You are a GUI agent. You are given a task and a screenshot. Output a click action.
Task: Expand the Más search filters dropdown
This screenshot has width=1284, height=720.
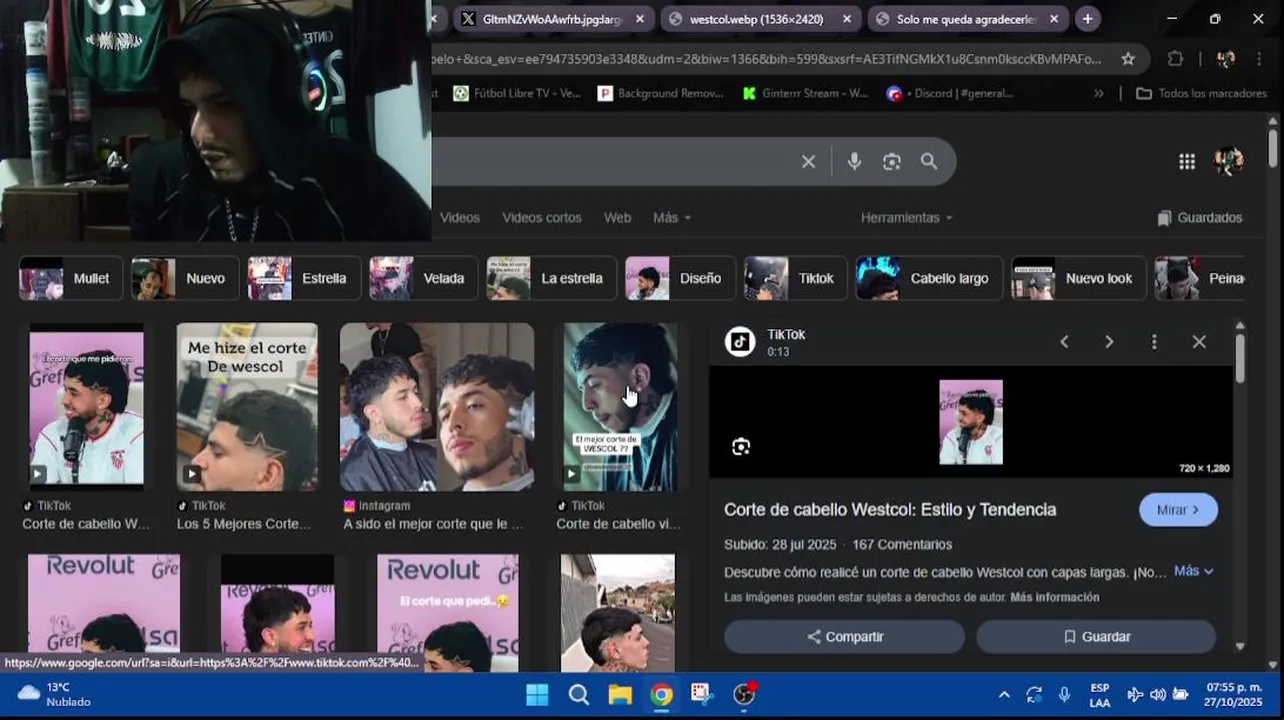[x=672, y=218]
